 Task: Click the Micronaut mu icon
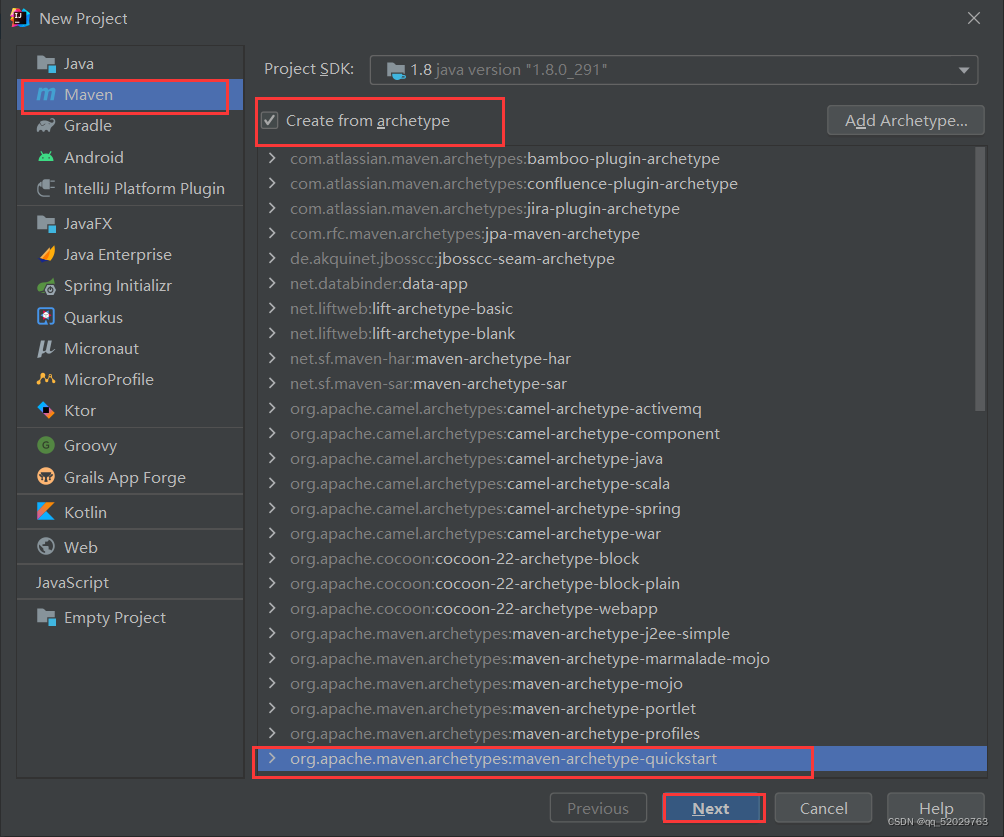pos(46,348)
